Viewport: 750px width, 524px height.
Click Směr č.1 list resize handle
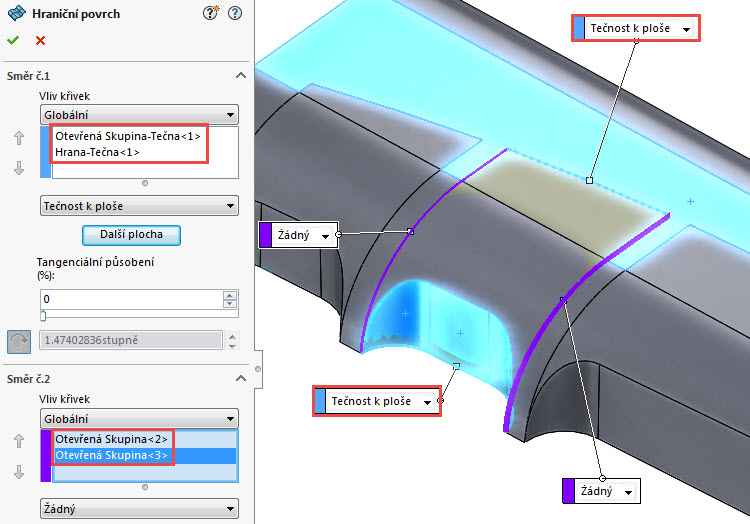pyautogui.click(x=145, y=183)
